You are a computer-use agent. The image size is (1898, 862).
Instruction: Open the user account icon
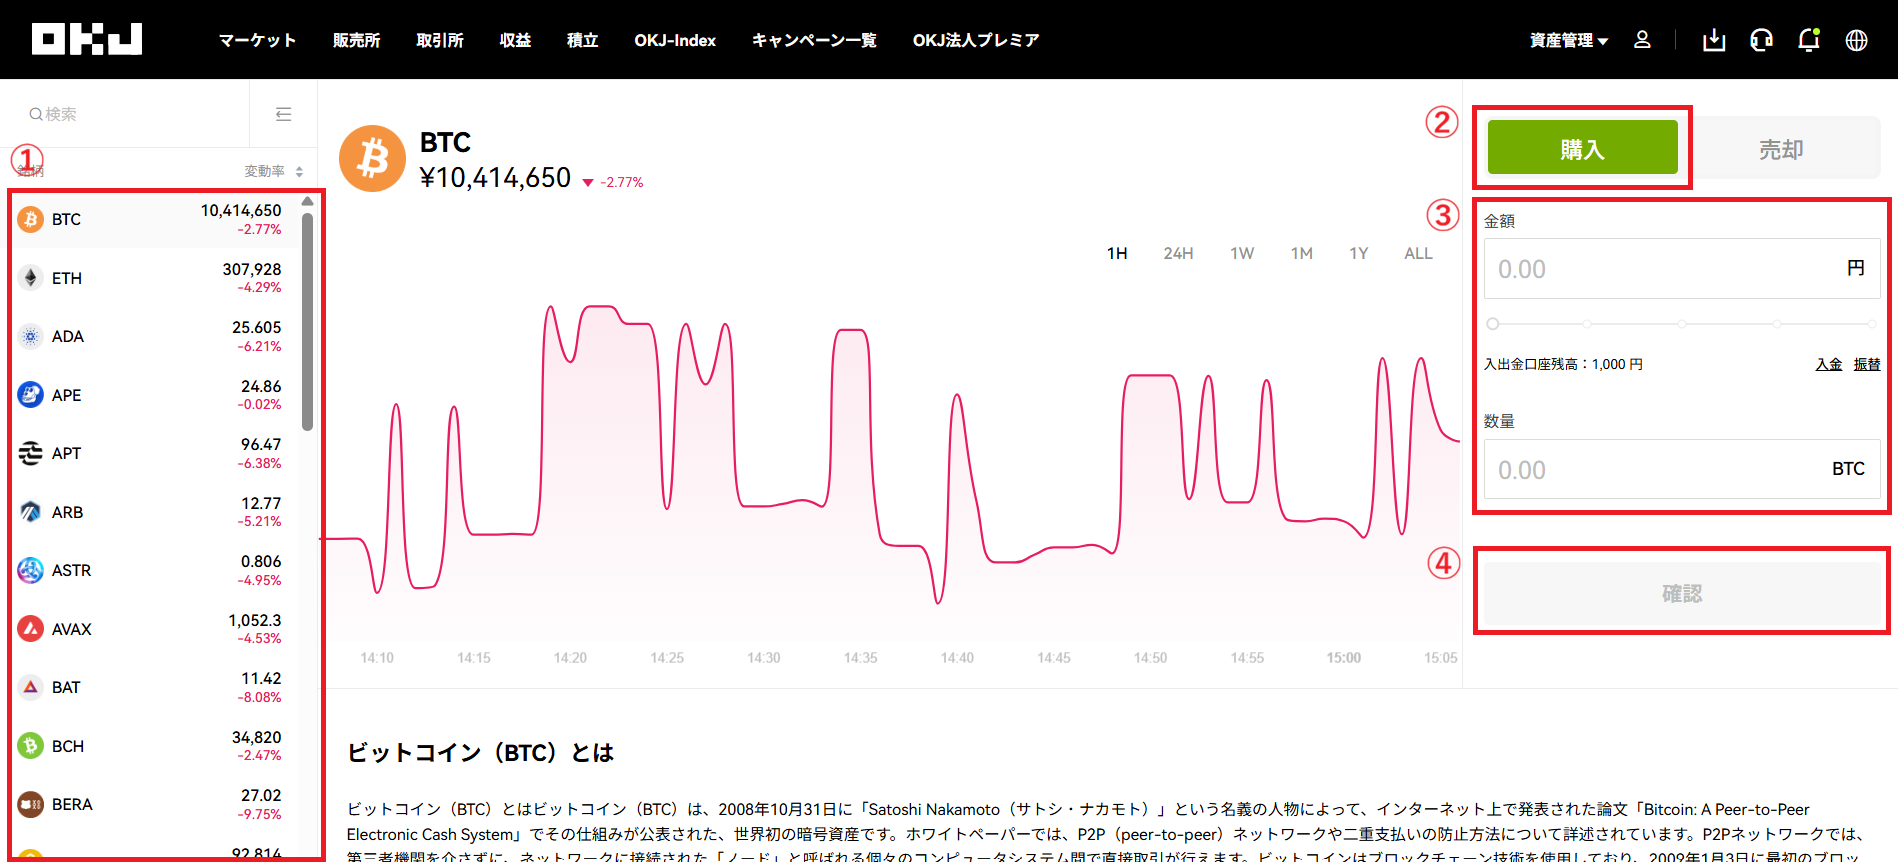[1642, 40]
